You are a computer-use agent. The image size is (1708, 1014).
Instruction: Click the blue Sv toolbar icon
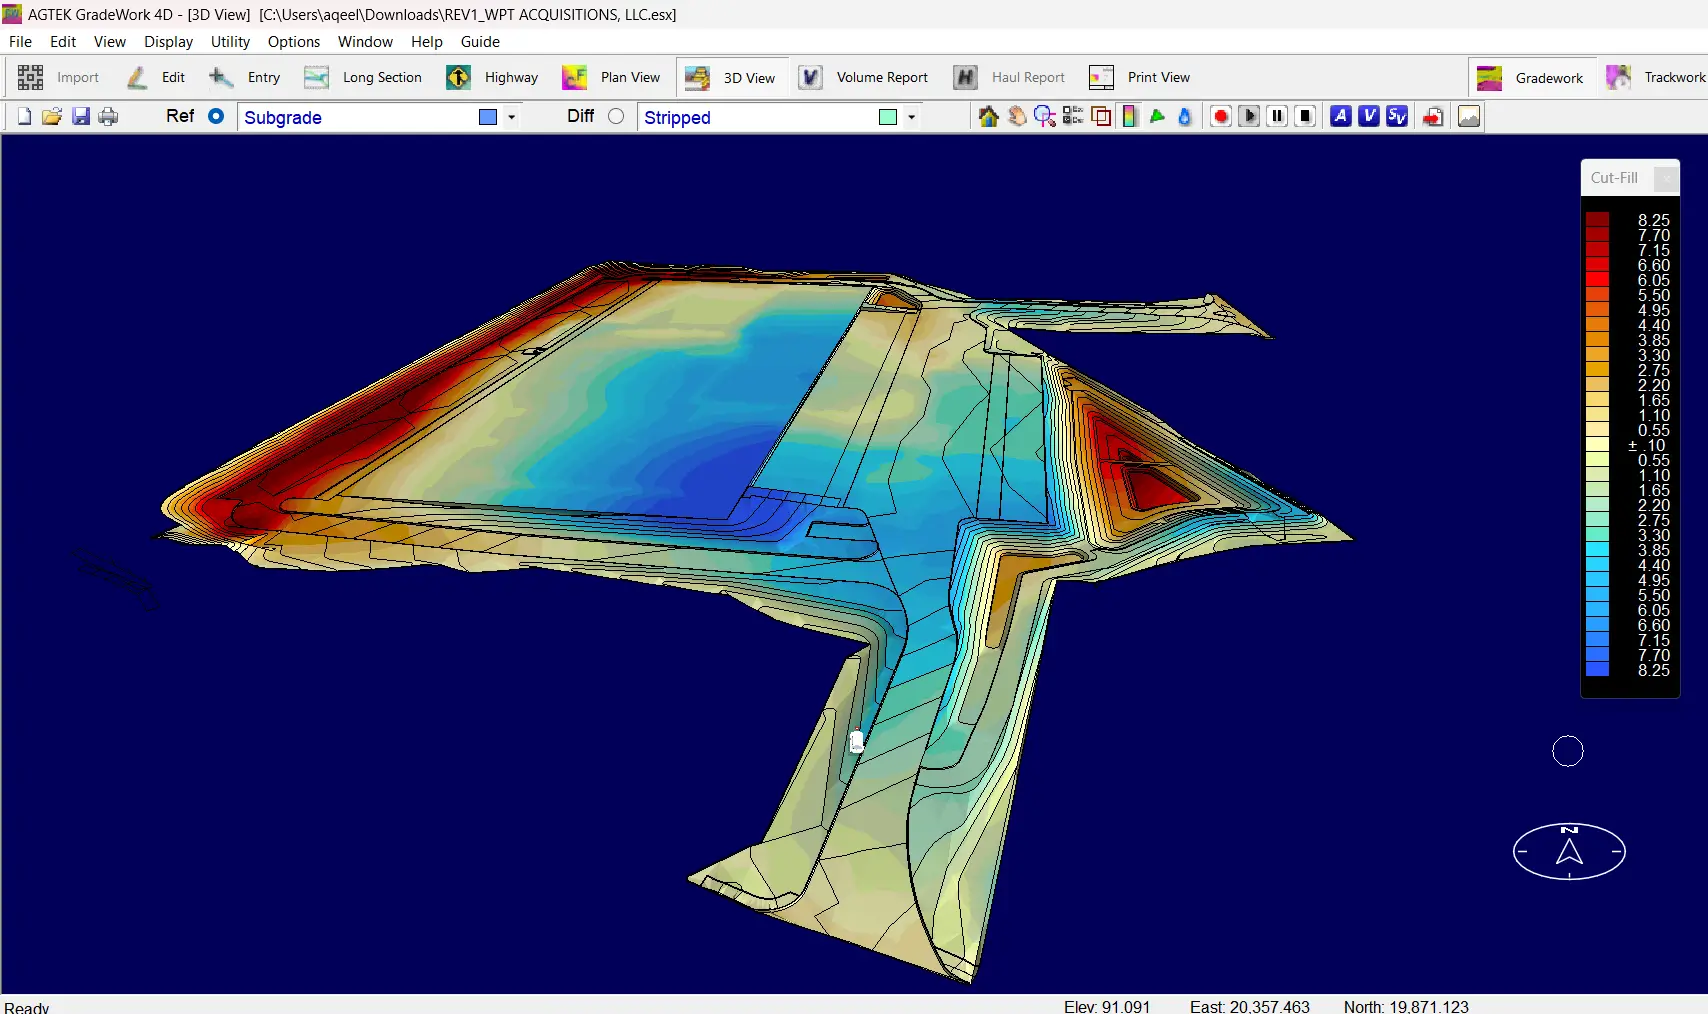(x=1397, y=117)
